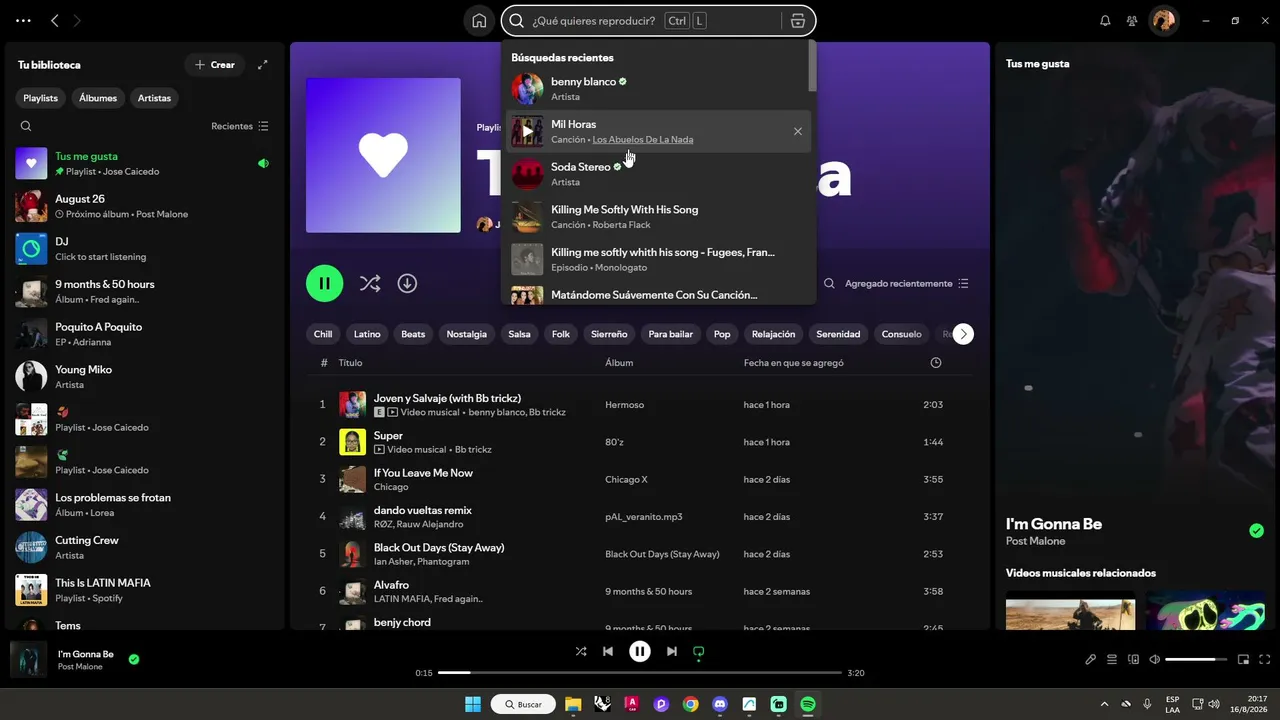Open the Crear menu
This screenshot has width=1280, height=720.
215,65
